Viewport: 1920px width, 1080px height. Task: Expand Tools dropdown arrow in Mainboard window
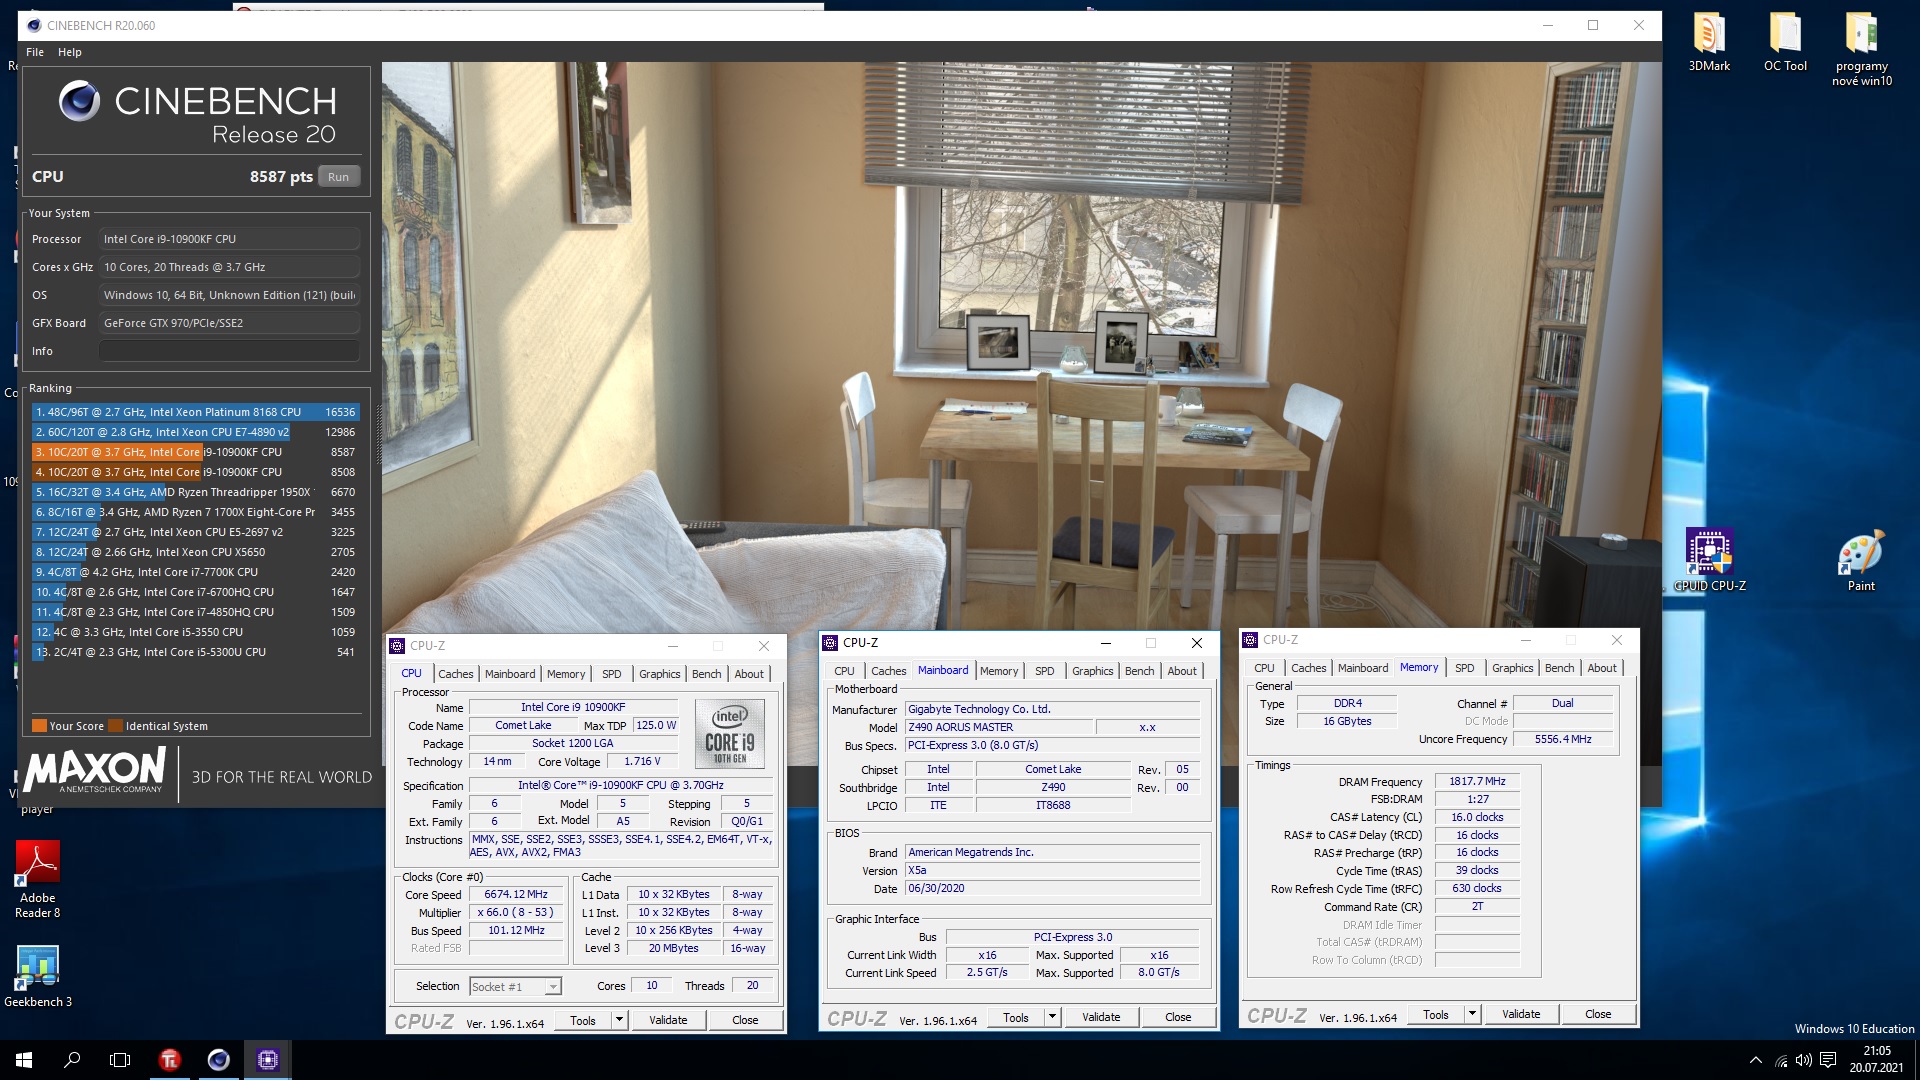click(x=1052, y=1018)
